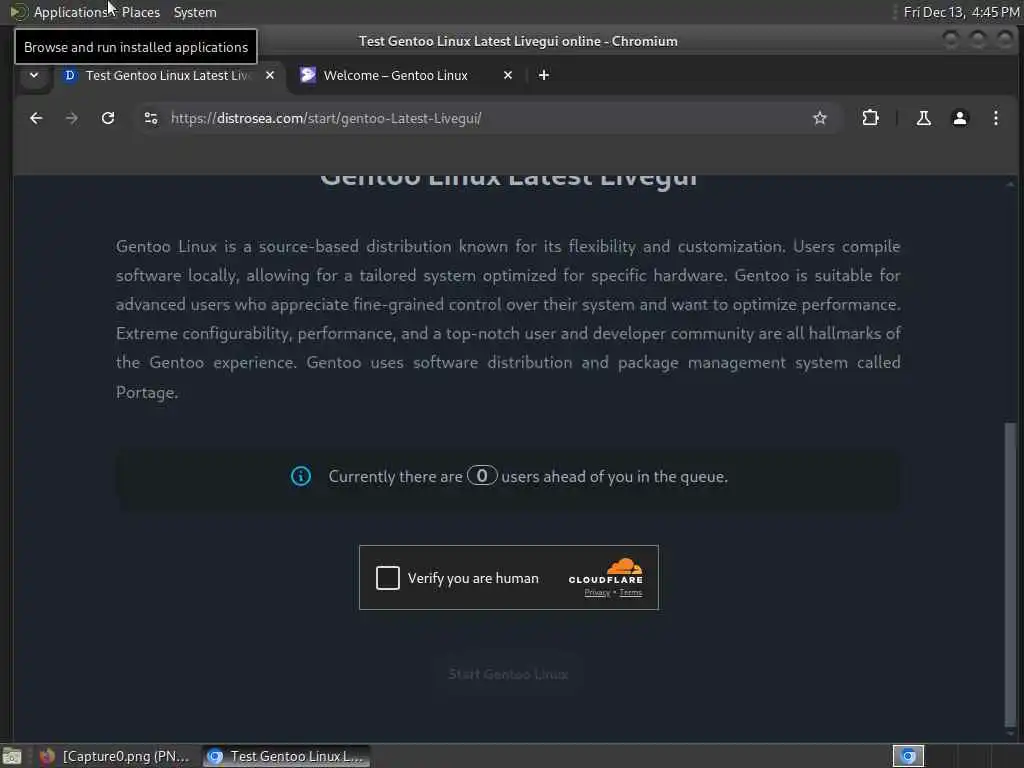The image size is (1024, 768).
Task: Click the clock showing Fri Dec 13
Action: coord(961,12)
